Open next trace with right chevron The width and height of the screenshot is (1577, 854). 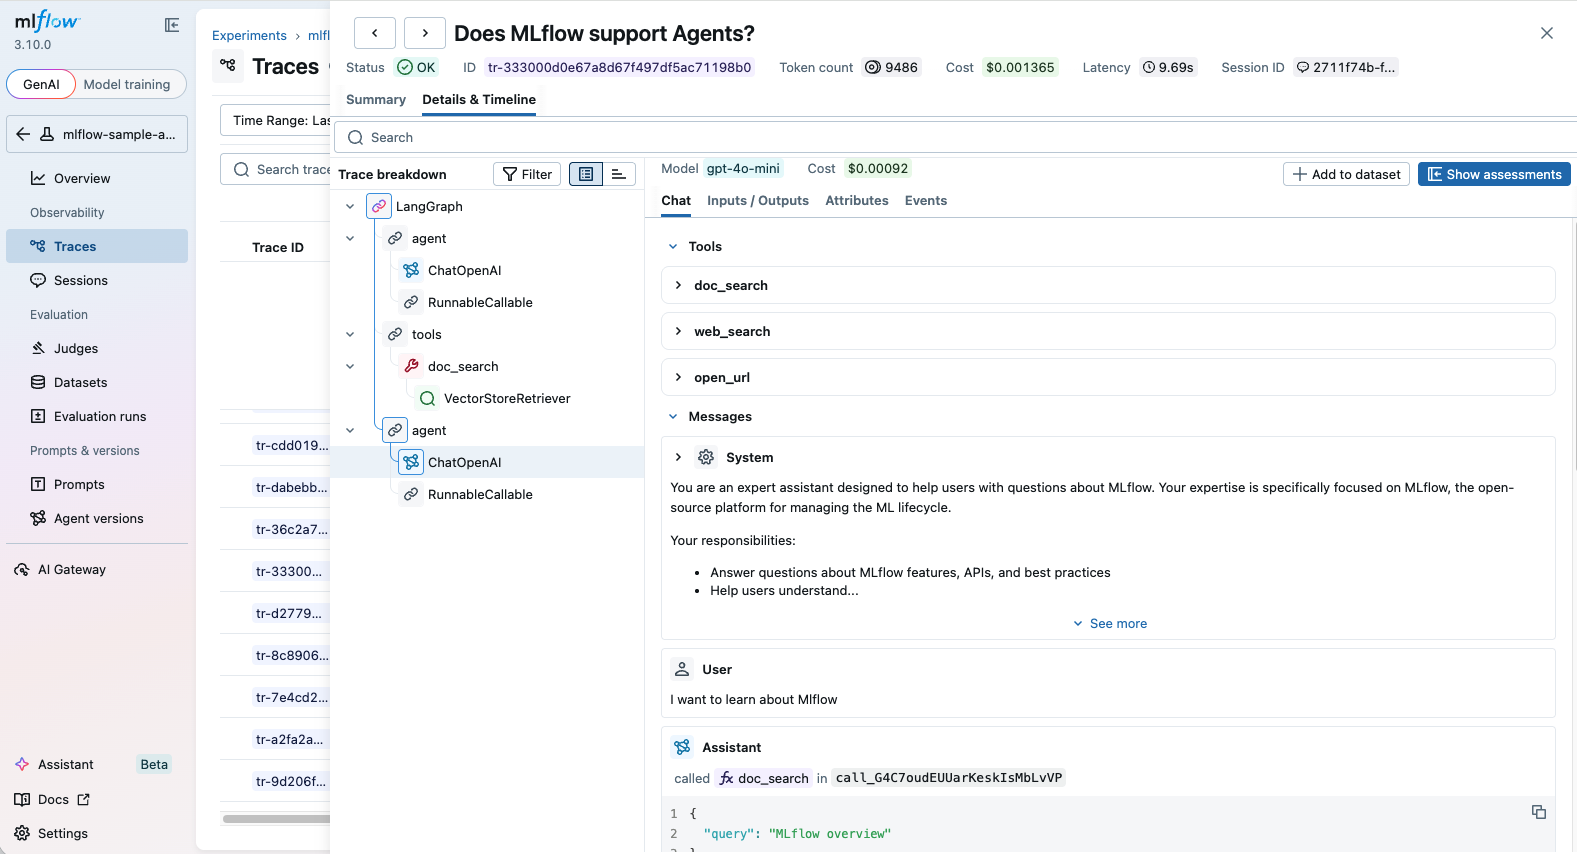425,33
